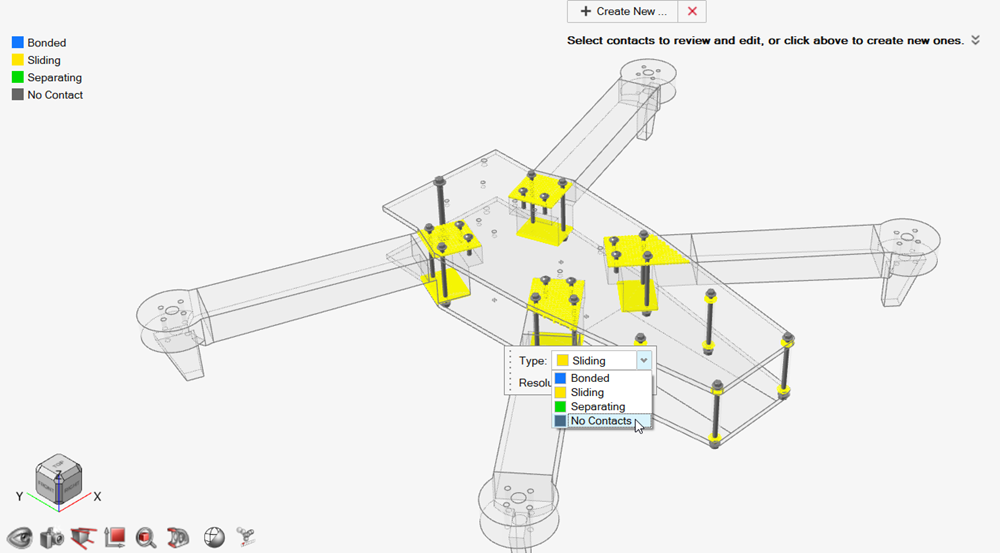Choose Separating from the Type list
Image resolution: width=1000 pixels, height=553 pixels.
(x=602, y=406)
